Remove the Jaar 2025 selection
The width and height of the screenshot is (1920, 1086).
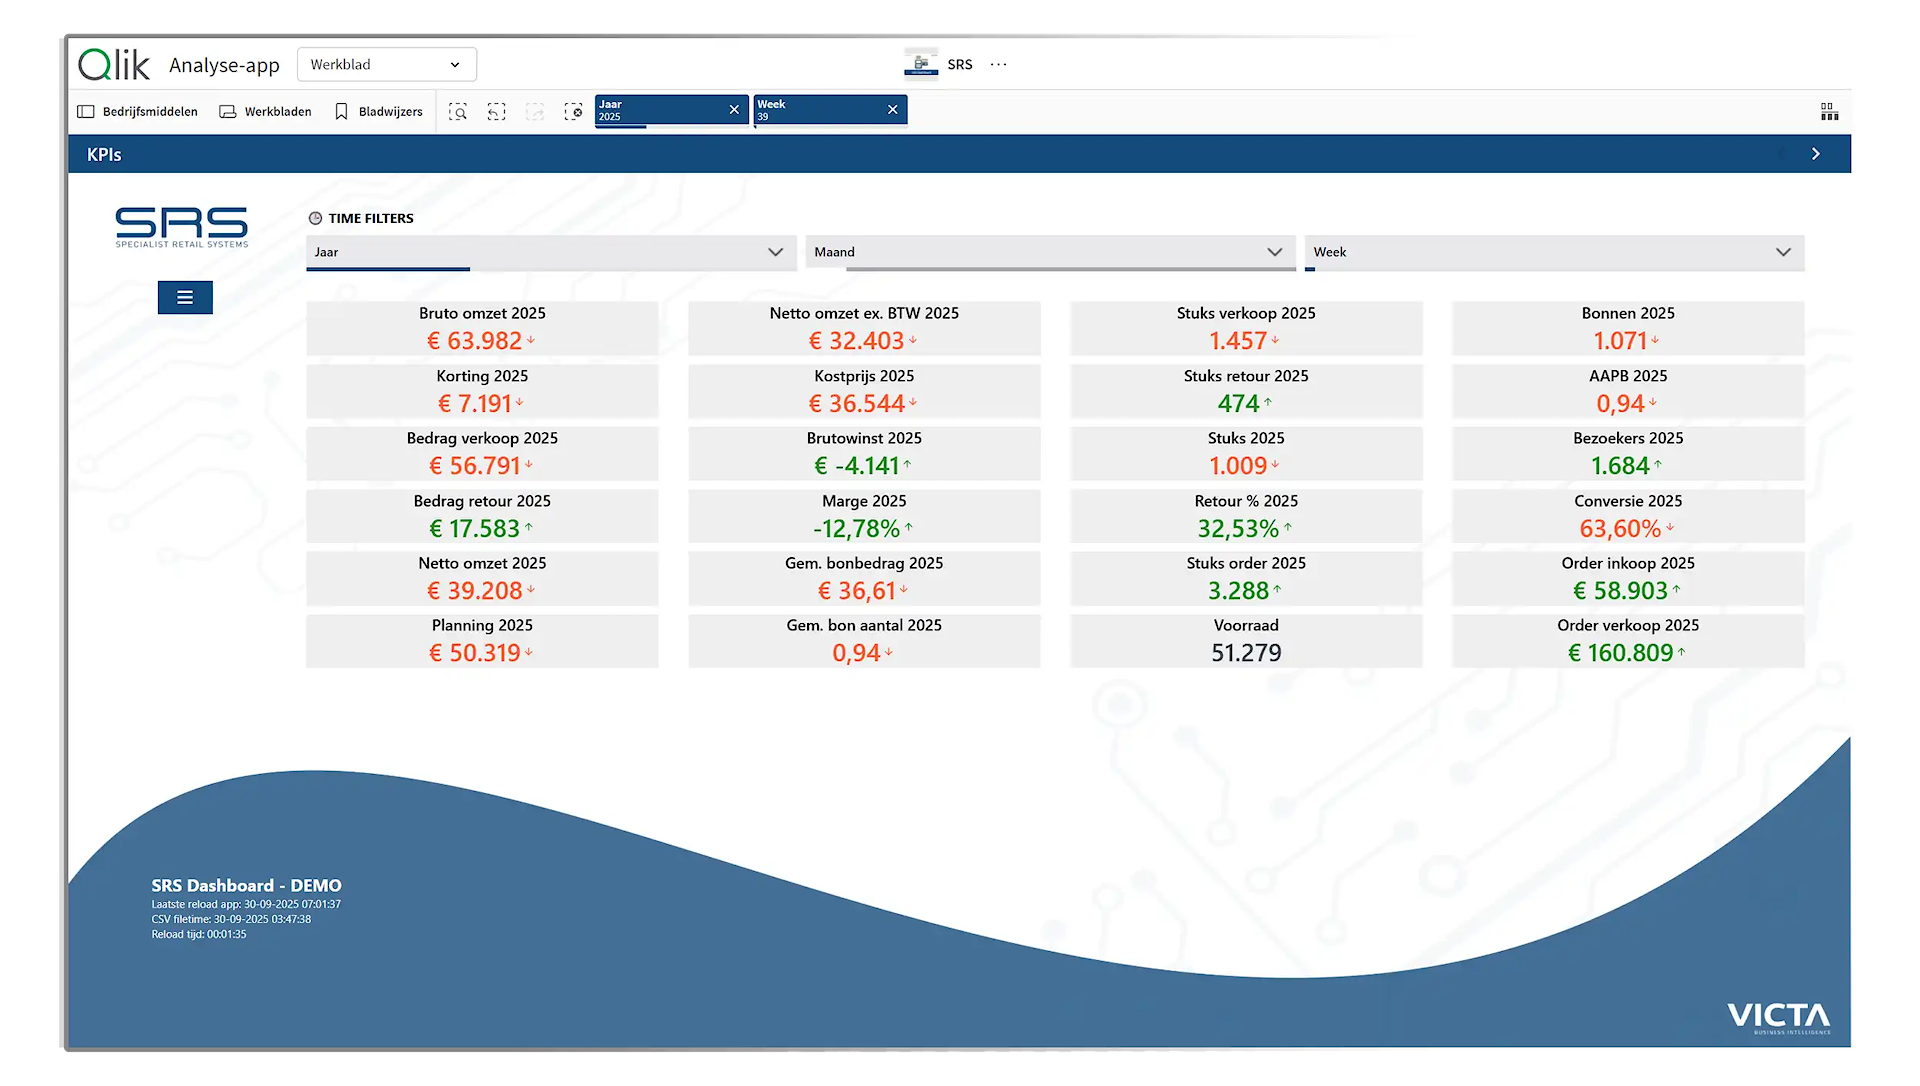(734, 110)
